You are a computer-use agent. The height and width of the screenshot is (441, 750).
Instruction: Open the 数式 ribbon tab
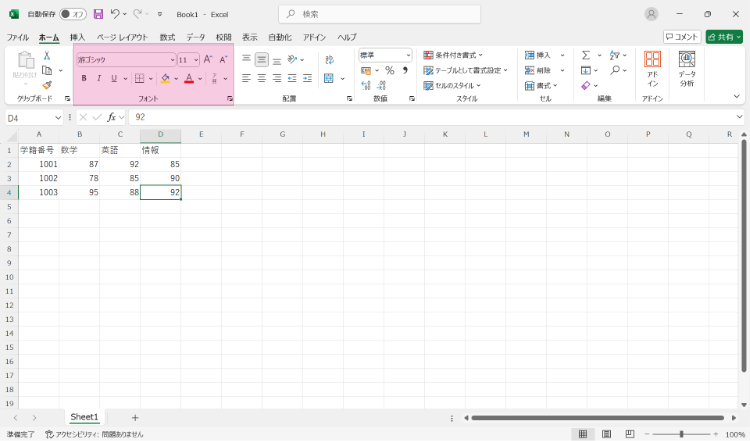167,37
